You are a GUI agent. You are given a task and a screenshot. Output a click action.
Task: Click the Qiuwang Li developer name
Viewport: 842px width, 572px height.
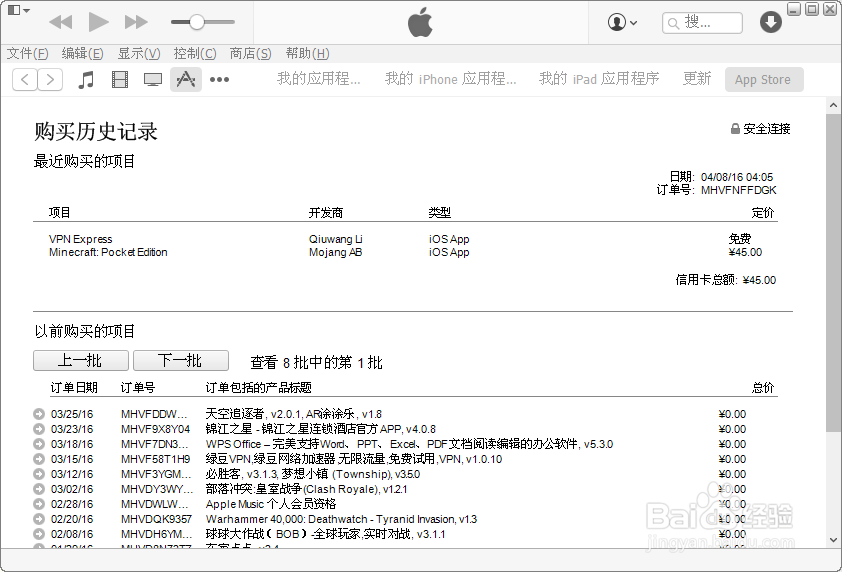335,239
